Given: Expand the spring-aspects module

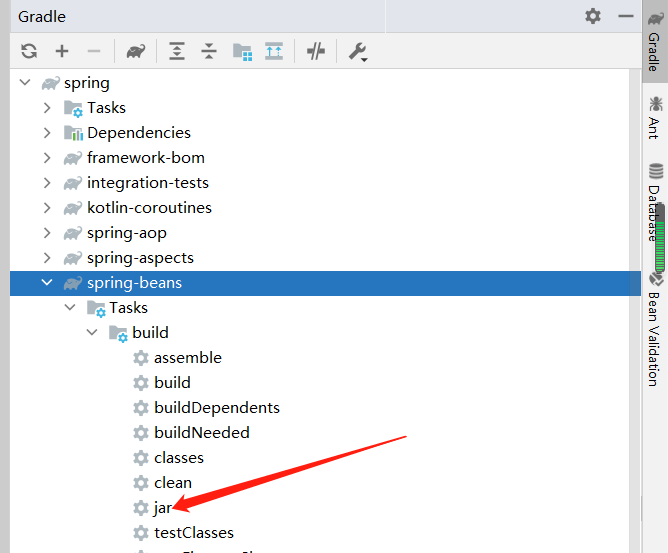Looking at the screenshot, I should coord(47,258).
